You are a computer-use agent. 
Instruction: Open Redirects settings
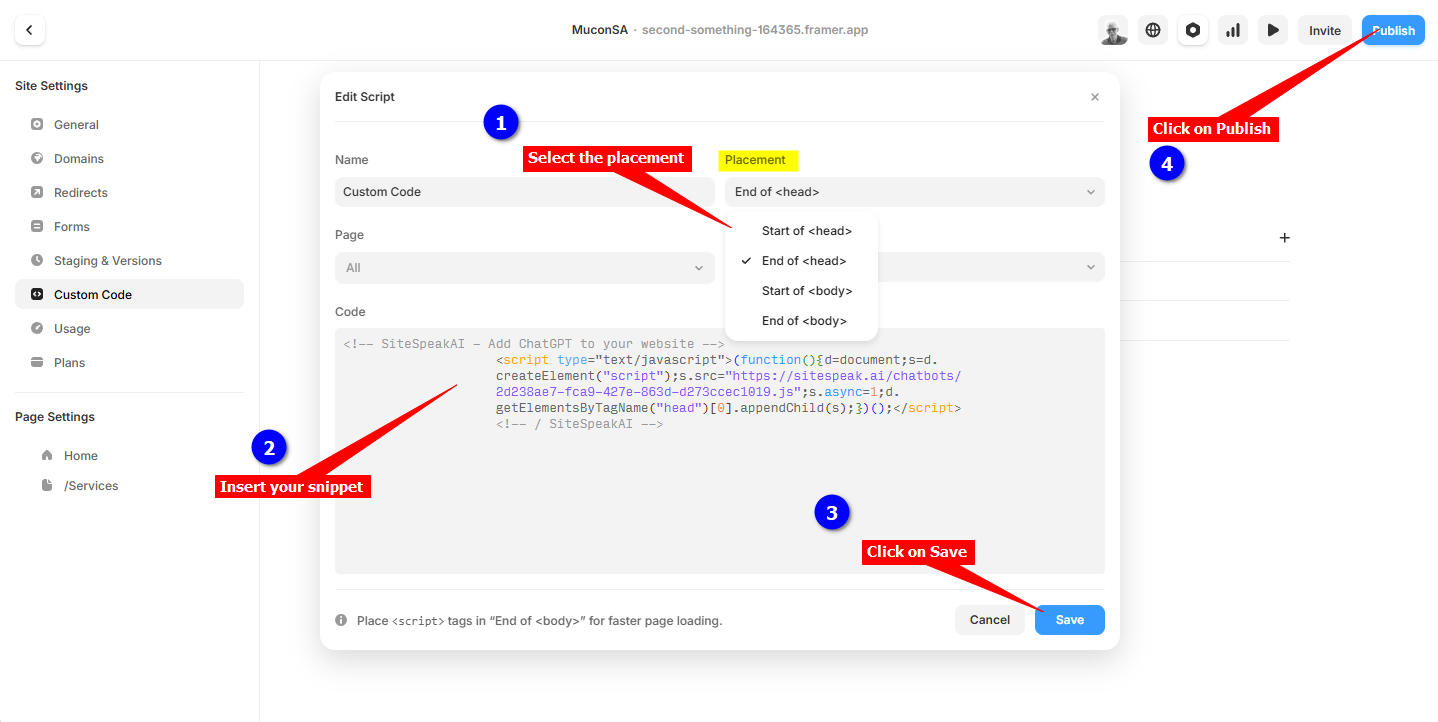pyautogui.click(x=129, y=193)
